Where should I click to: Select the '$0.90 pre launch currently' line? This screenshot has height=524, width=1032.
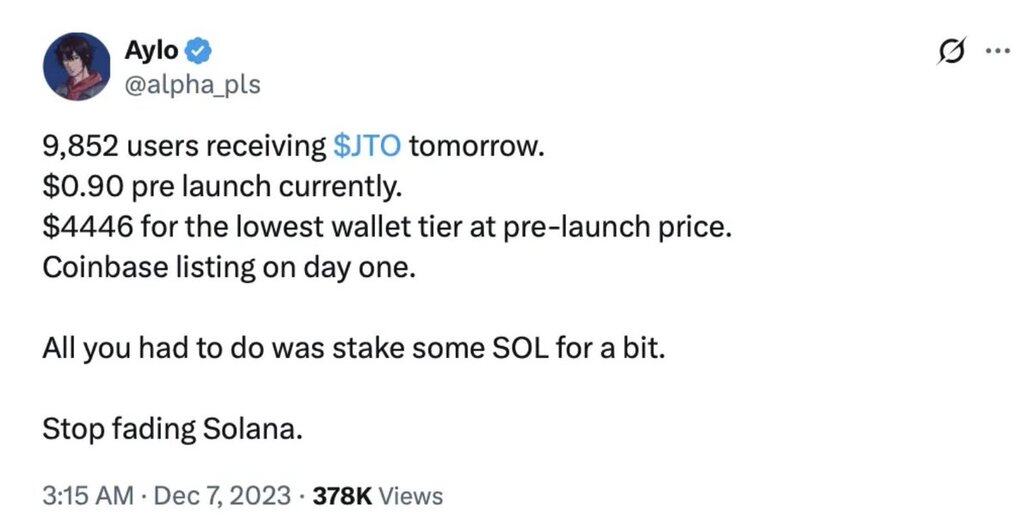pyautogui.click(x=222, y=187)
